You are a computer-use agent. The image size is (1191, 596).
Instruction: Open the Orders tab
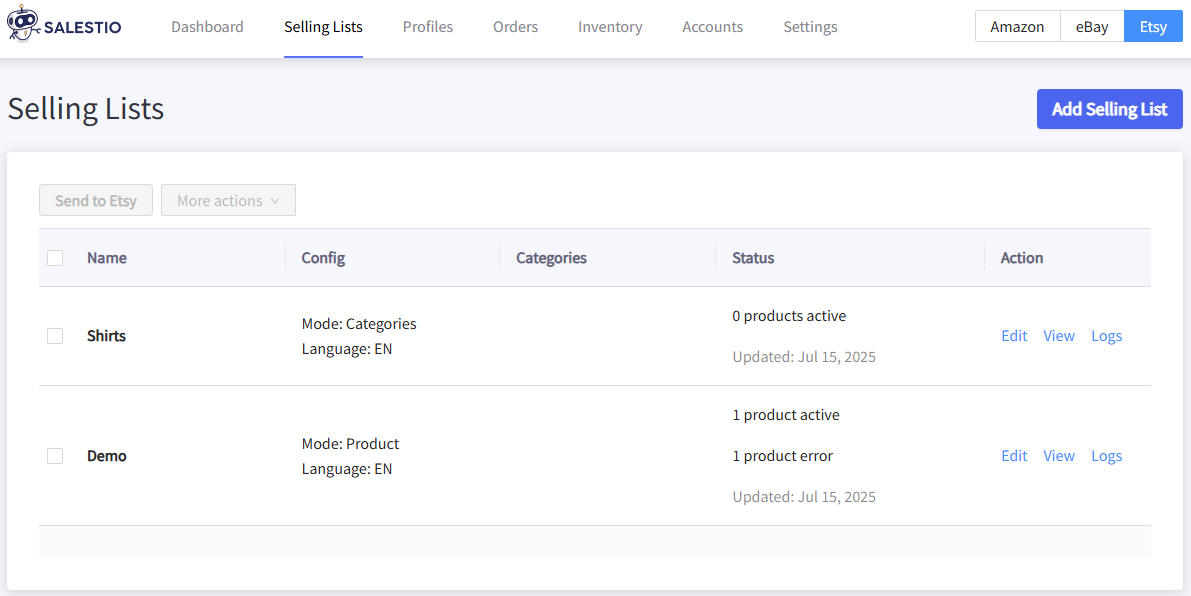point(515,27)
